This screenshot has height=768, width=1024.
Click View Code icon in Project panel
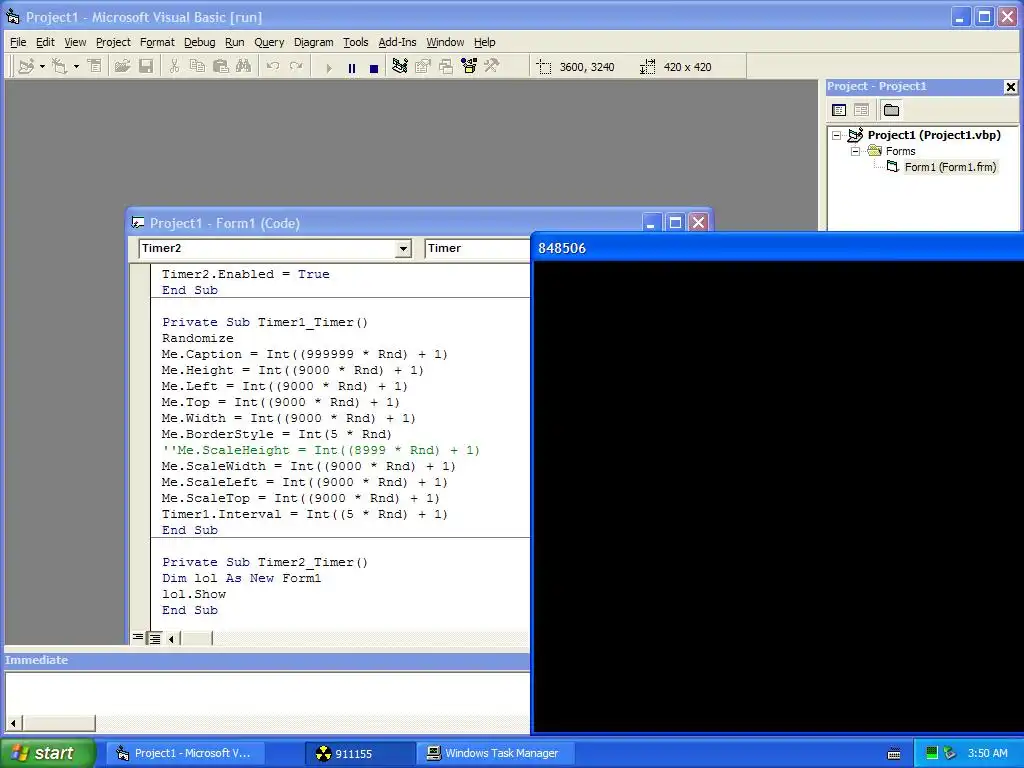coord(839,110)
